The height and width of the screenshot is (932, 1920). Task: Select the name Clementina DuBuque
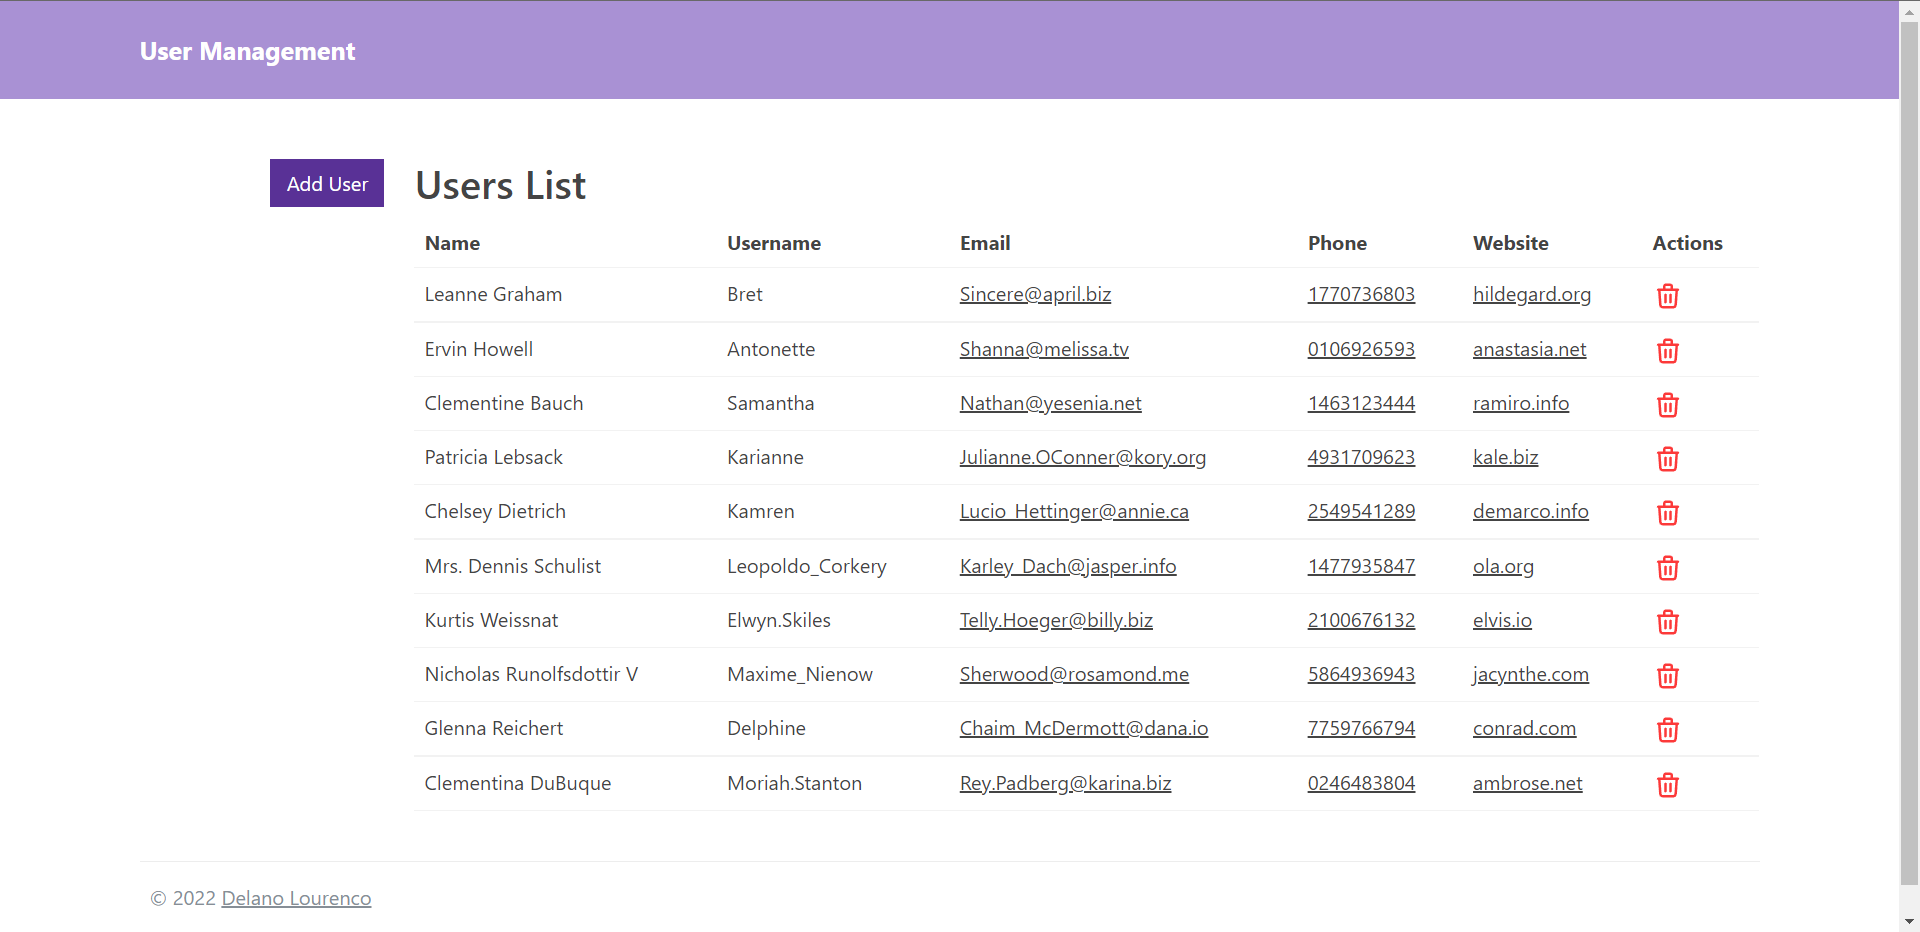coord(517,783)
